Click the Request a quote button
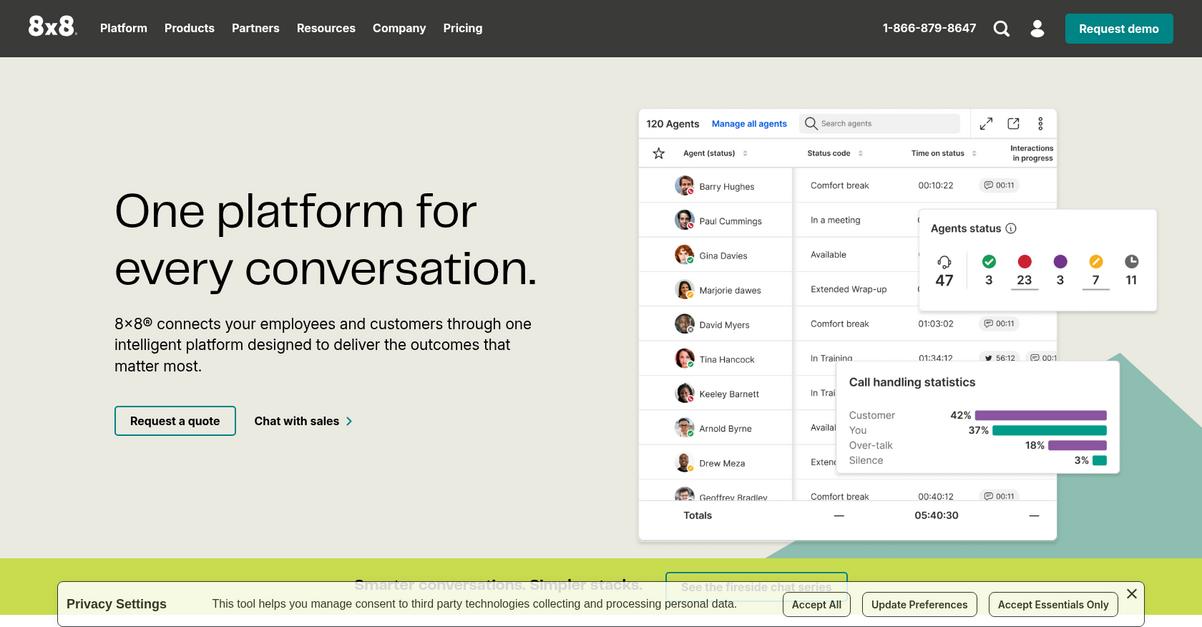This screenshot has height=627, width=1202. point(175,421)
